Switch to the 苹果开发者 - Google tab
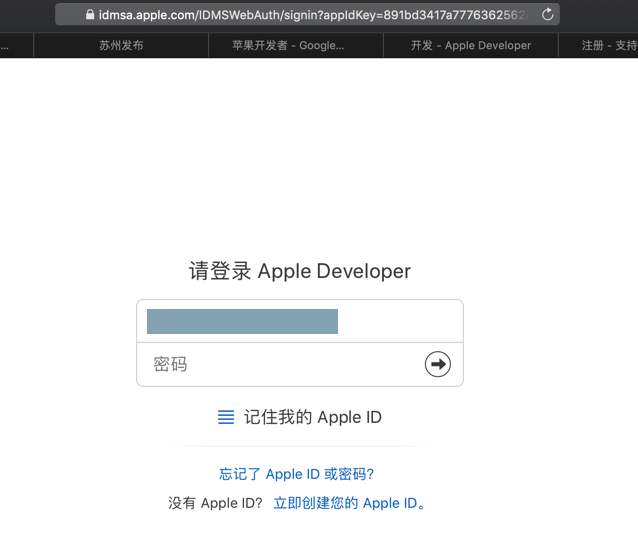638x549 pixels. pos(296,45)
